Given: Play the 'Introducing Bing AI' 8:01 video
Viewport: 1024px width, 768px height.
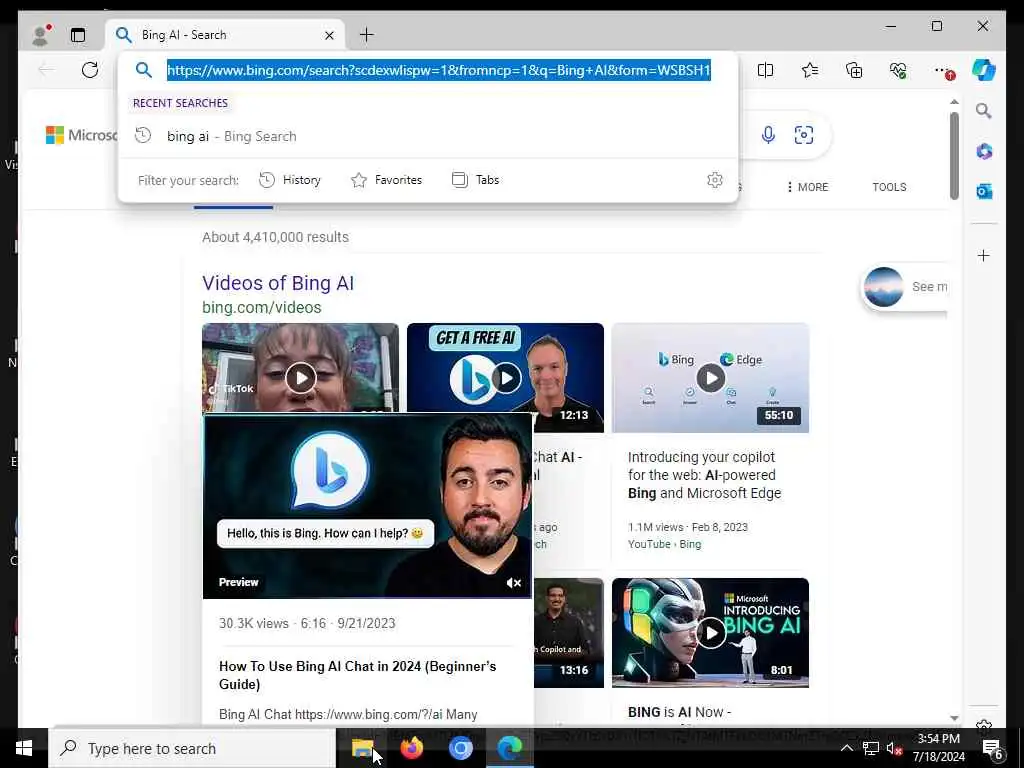Looking at the screenshot, I should coord(711,632).
